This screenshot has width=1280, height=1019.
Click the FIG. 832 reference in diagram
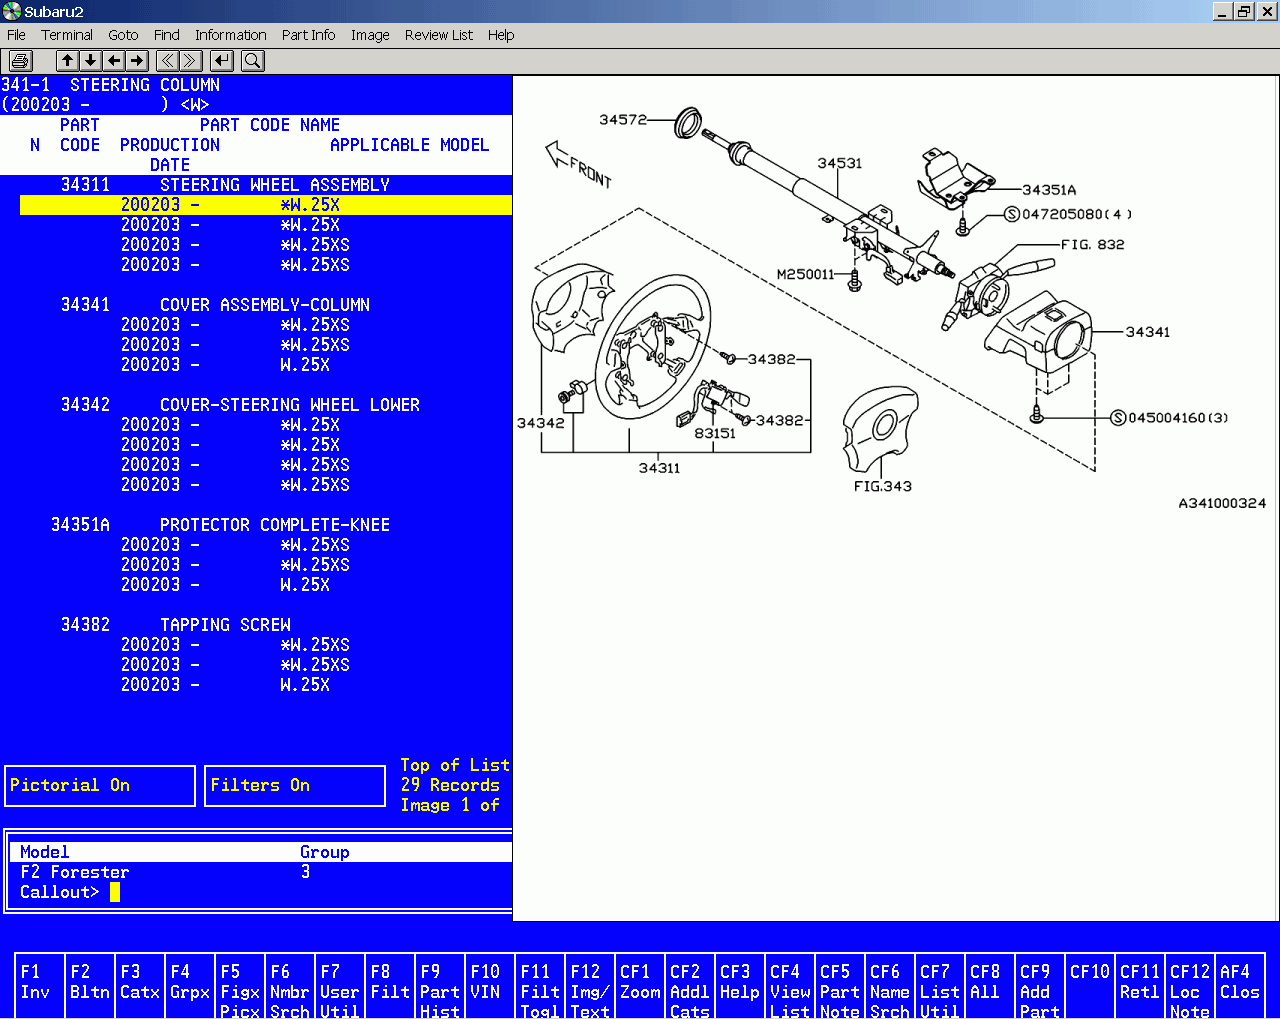point(1093,244)
